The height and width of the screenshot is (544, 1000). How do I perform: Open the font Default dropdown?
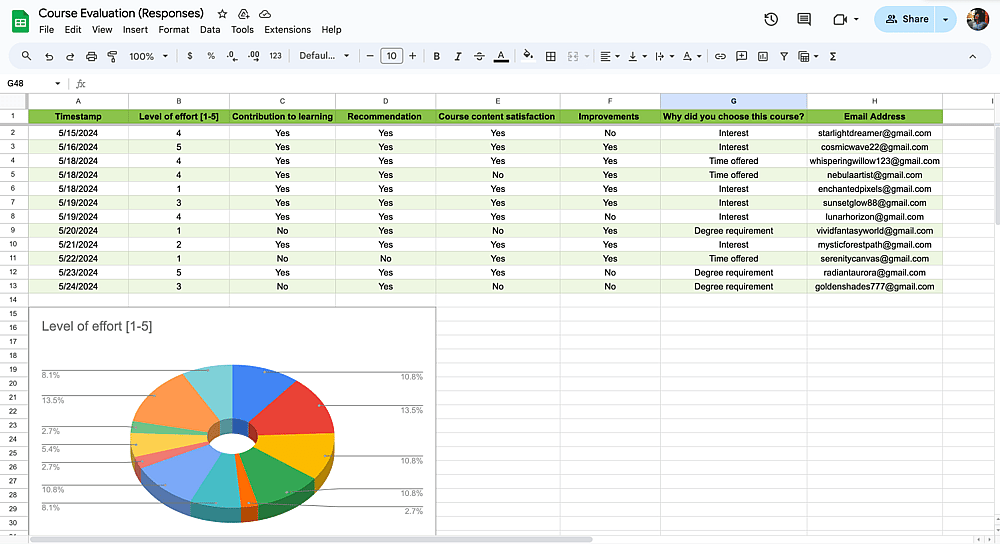point(324,56)
